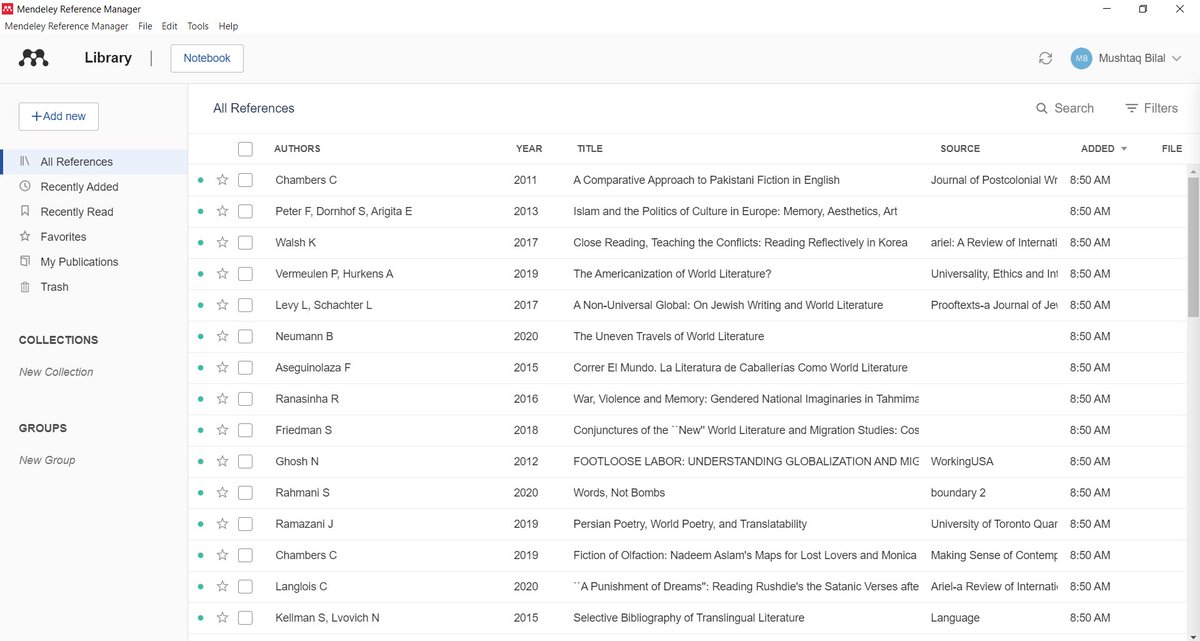Check the box for Langlois C
This screenshot has height=641, width=1200.
coord(245,586)
